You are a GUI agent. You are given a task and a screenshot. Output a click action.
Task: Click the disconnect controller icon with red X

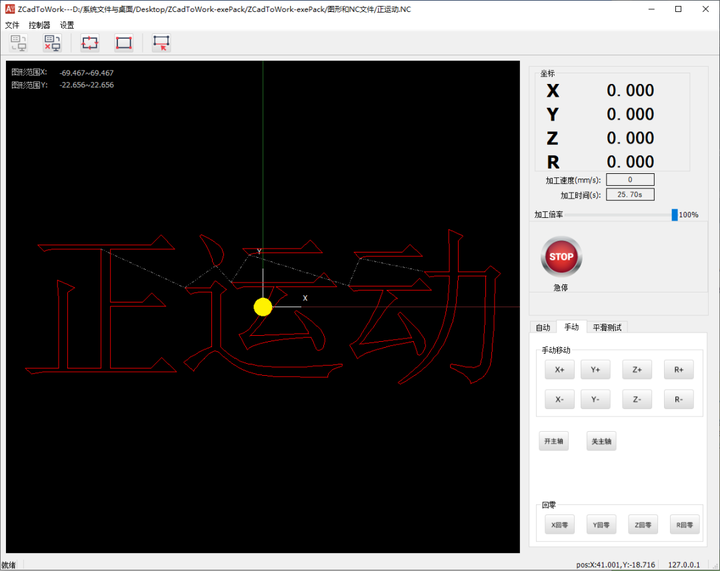click(x=52, y=43)
